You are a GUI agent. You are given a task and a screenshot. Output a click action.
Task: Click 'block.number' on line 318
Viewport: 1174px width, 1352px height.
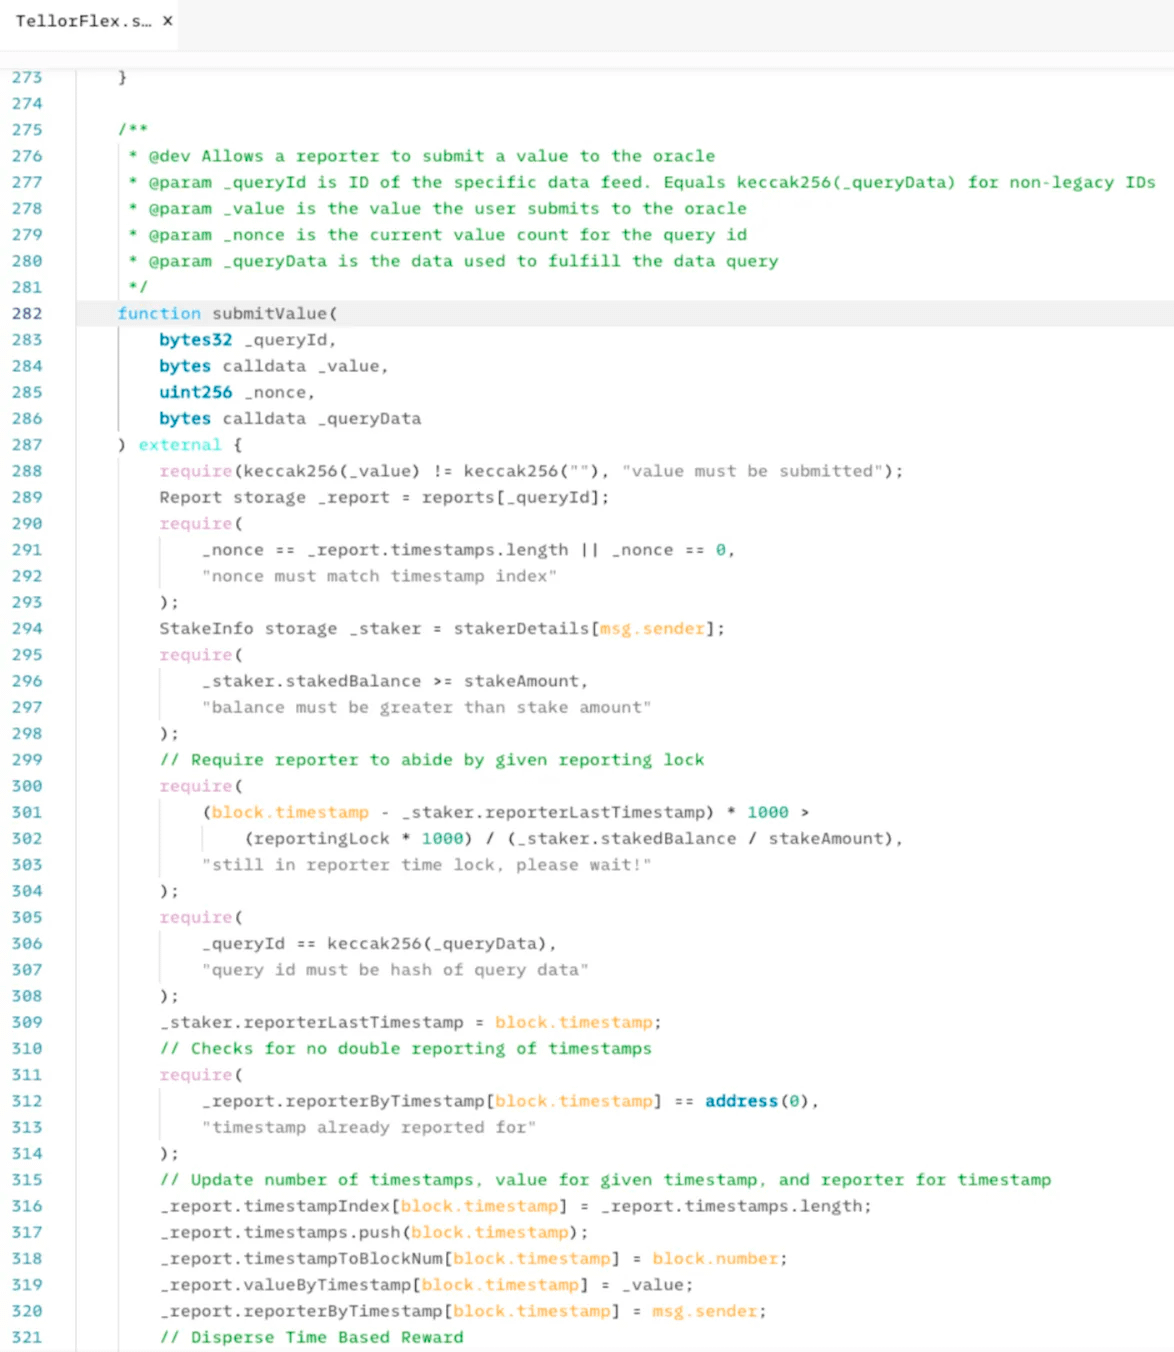pos(715,1258)
